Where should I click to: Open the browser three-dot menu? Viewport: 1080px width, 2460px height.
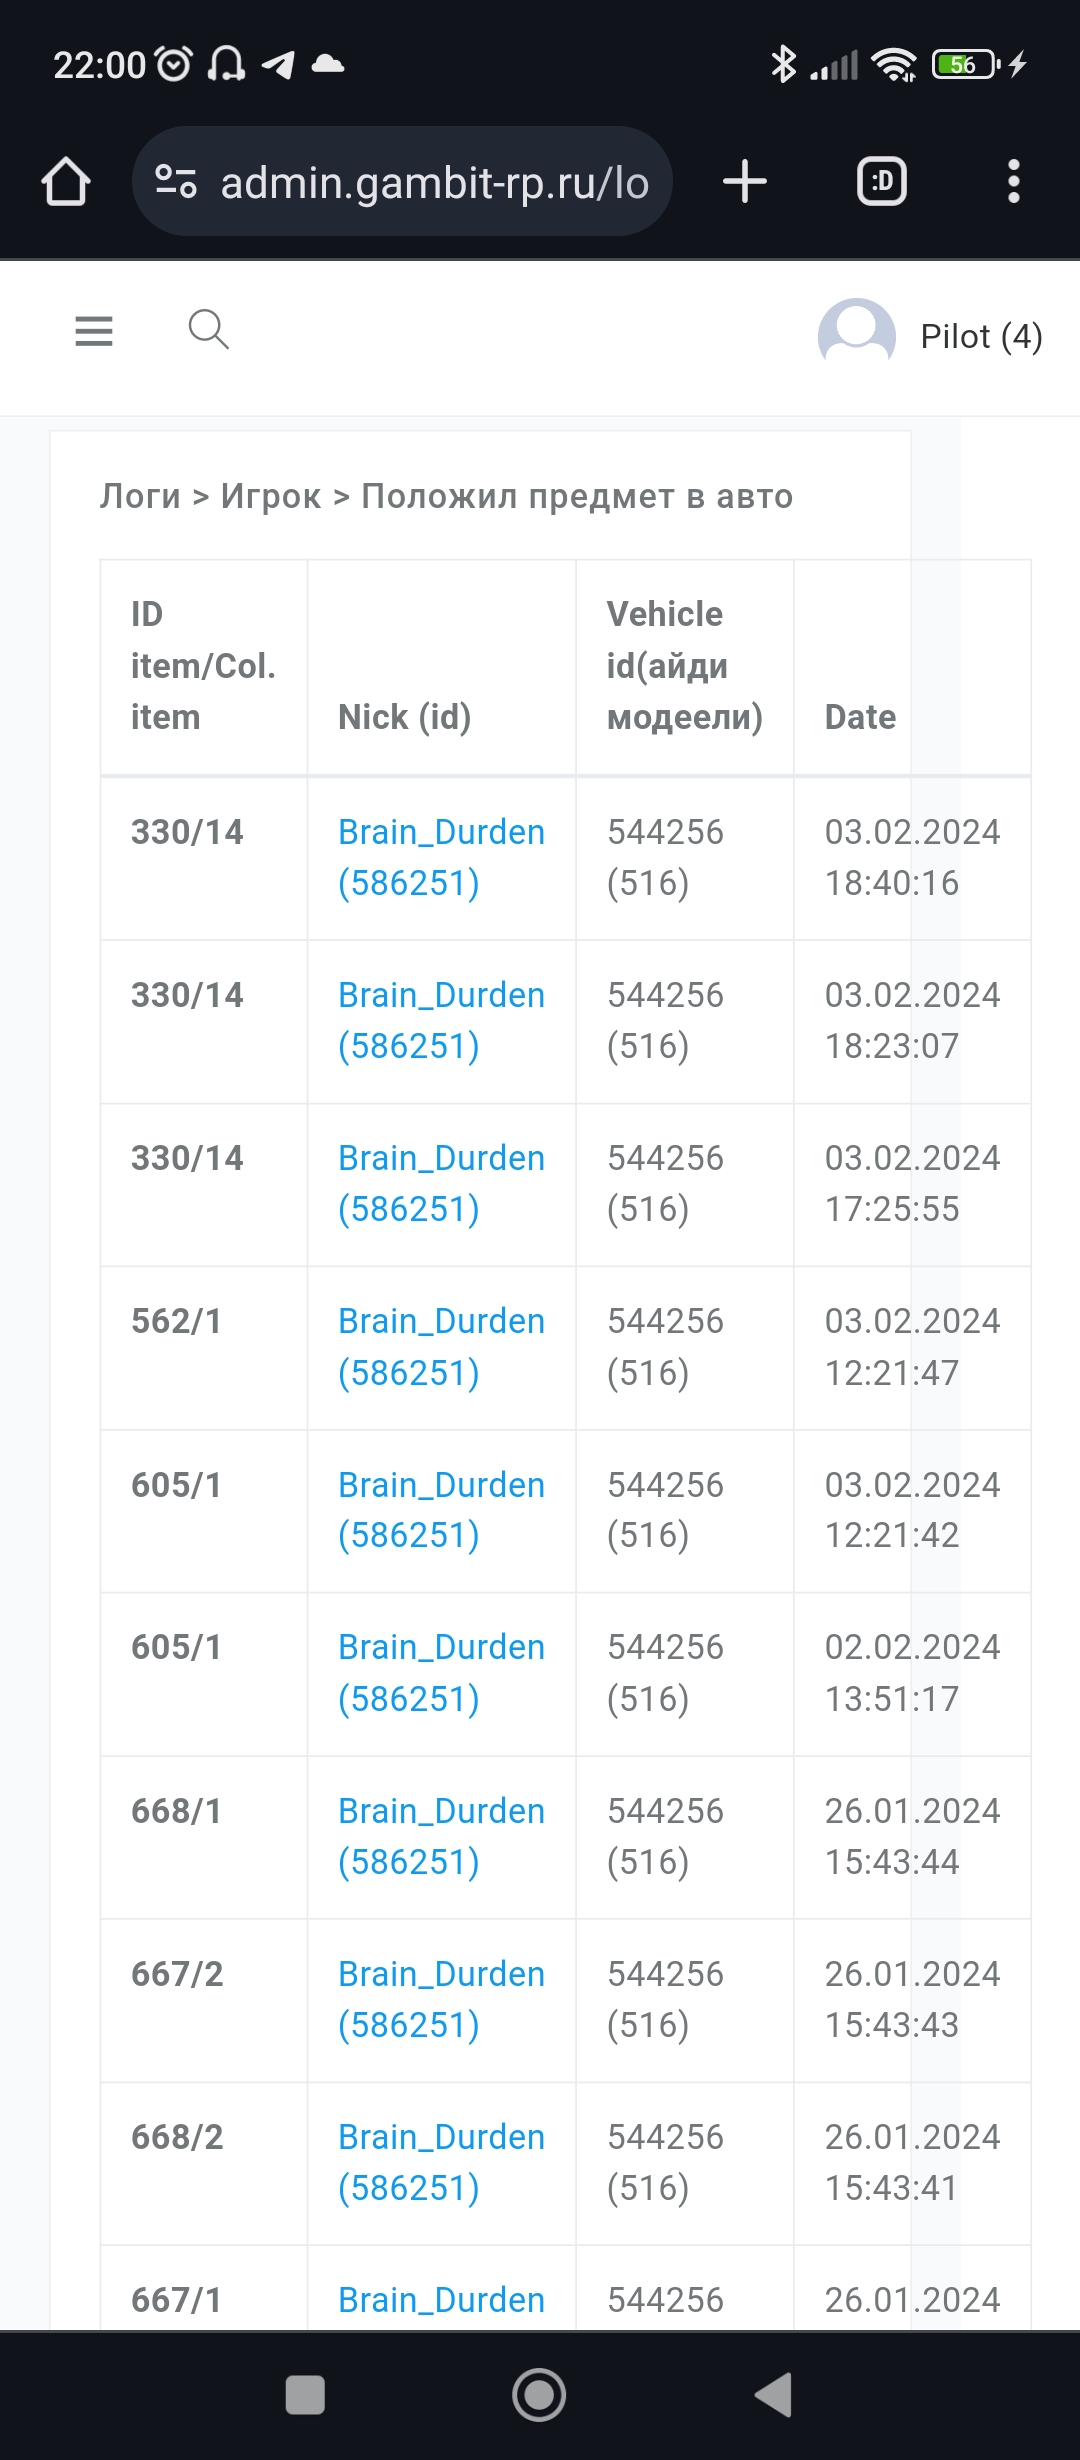[x=1013, y=182]
